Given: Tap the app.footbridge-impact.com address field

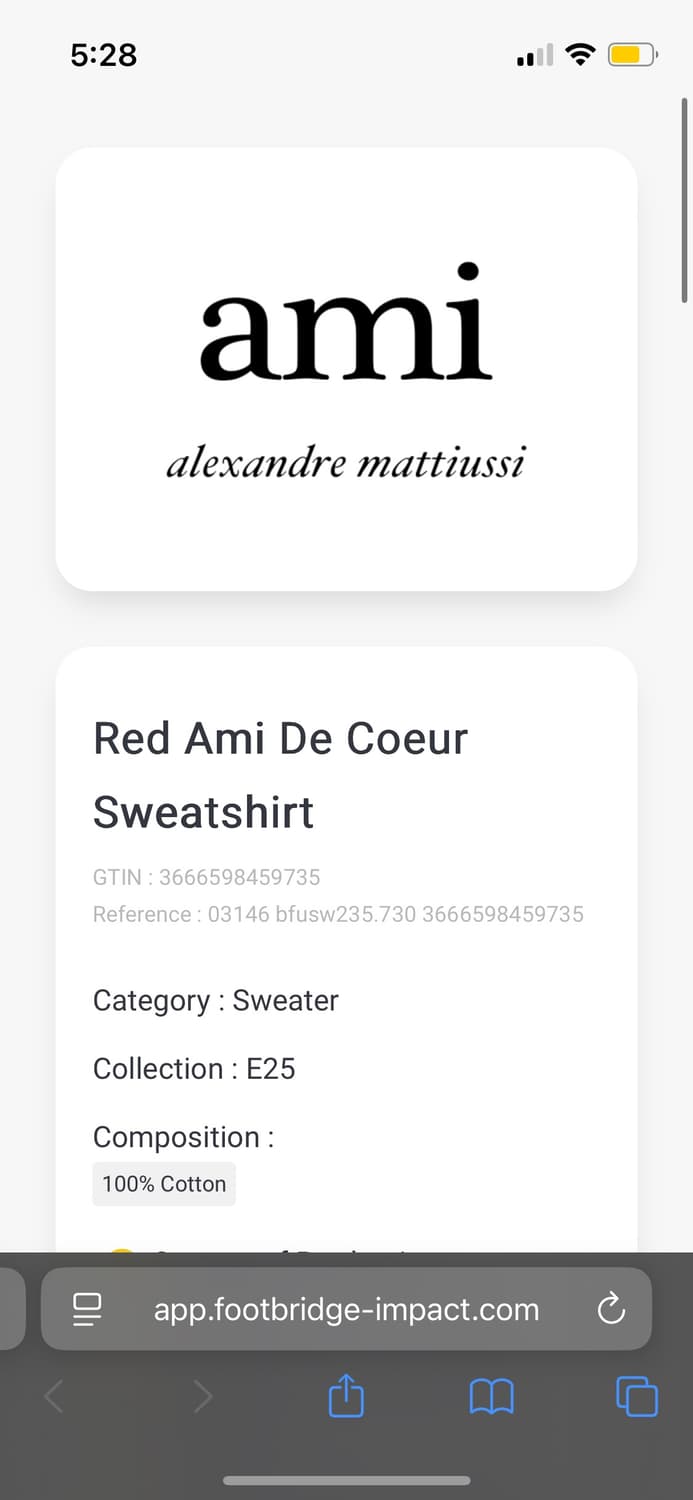Looking at the screenshot, I should (346, 1309).
